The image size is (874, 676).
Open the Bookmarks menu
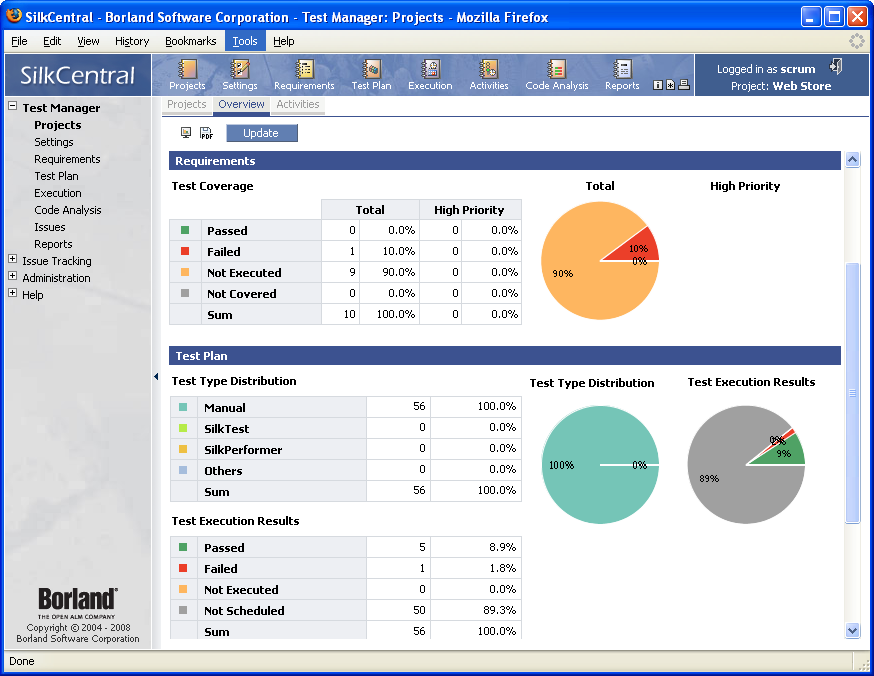pos(191,41)
